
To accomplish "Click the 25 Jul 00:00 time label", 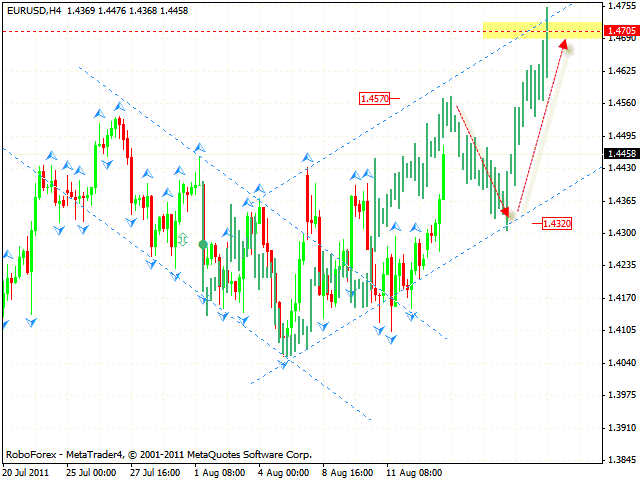I will [91, 473].
